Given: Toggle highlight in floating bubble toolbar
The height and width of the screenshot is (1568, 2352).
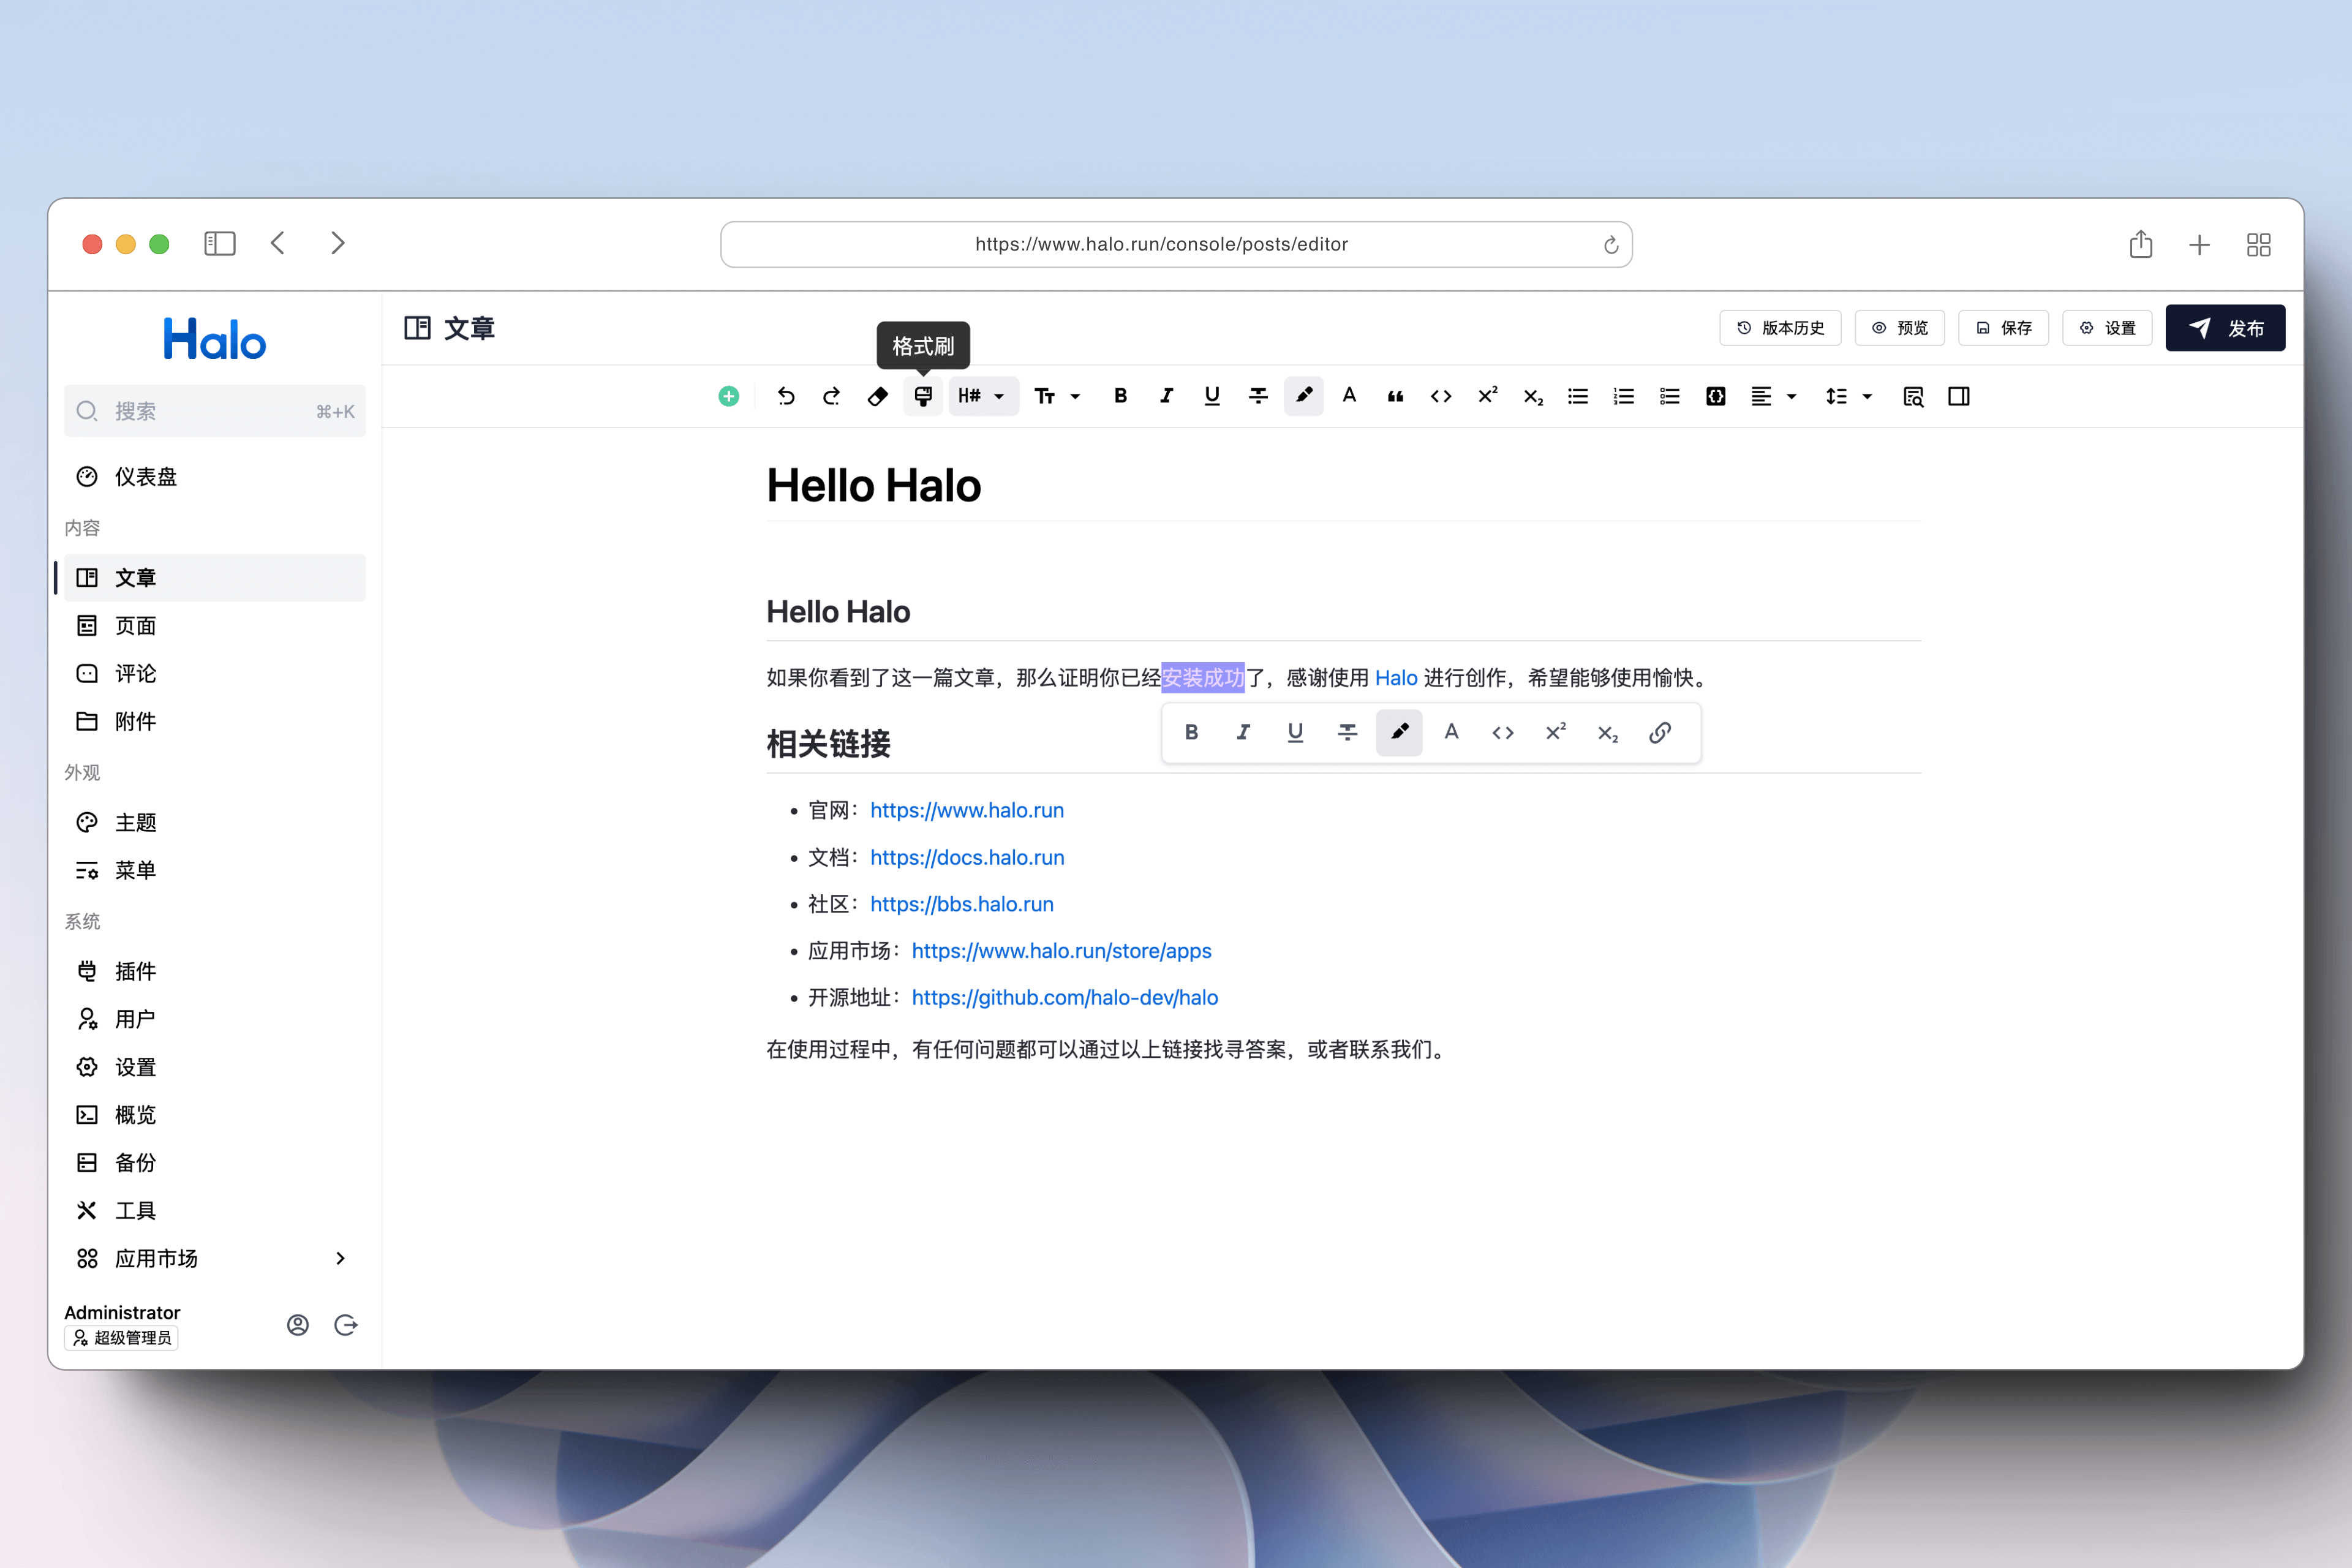Looking at the screenshot, I should pos(1399,732).
